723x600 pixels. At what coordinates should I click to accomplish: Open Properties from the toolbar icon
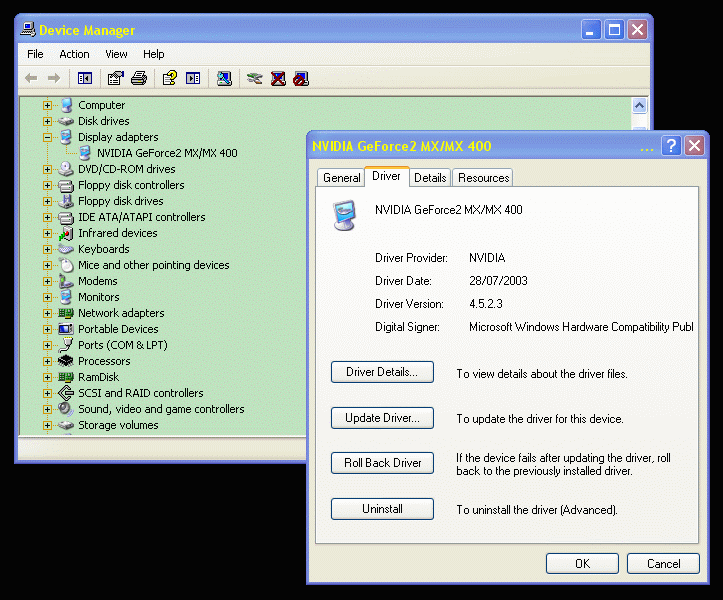(x=116, y=78)
